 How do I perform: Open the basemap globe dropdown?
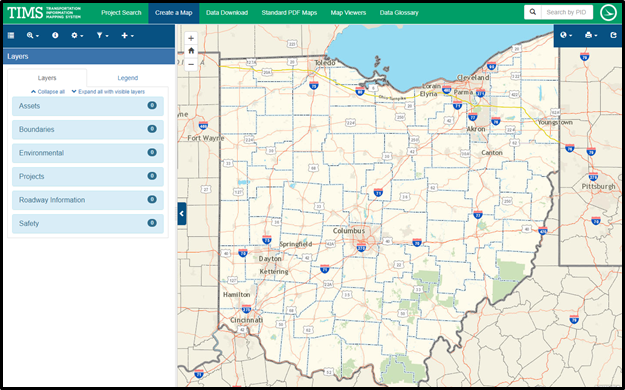[x=566, y=35]
